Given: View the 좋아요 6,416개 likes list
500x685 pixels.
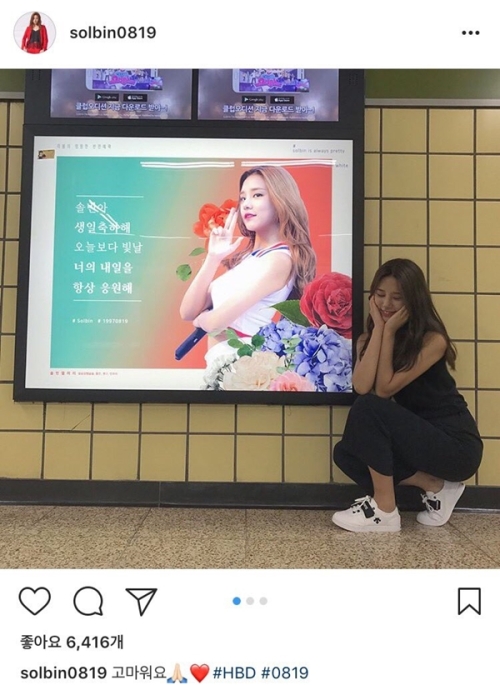Looking at the screenshot, I should click(x=72, y=642).
